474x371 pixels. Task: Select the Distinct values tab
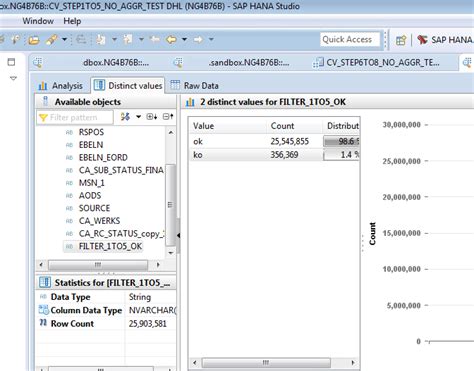point(128,86)
